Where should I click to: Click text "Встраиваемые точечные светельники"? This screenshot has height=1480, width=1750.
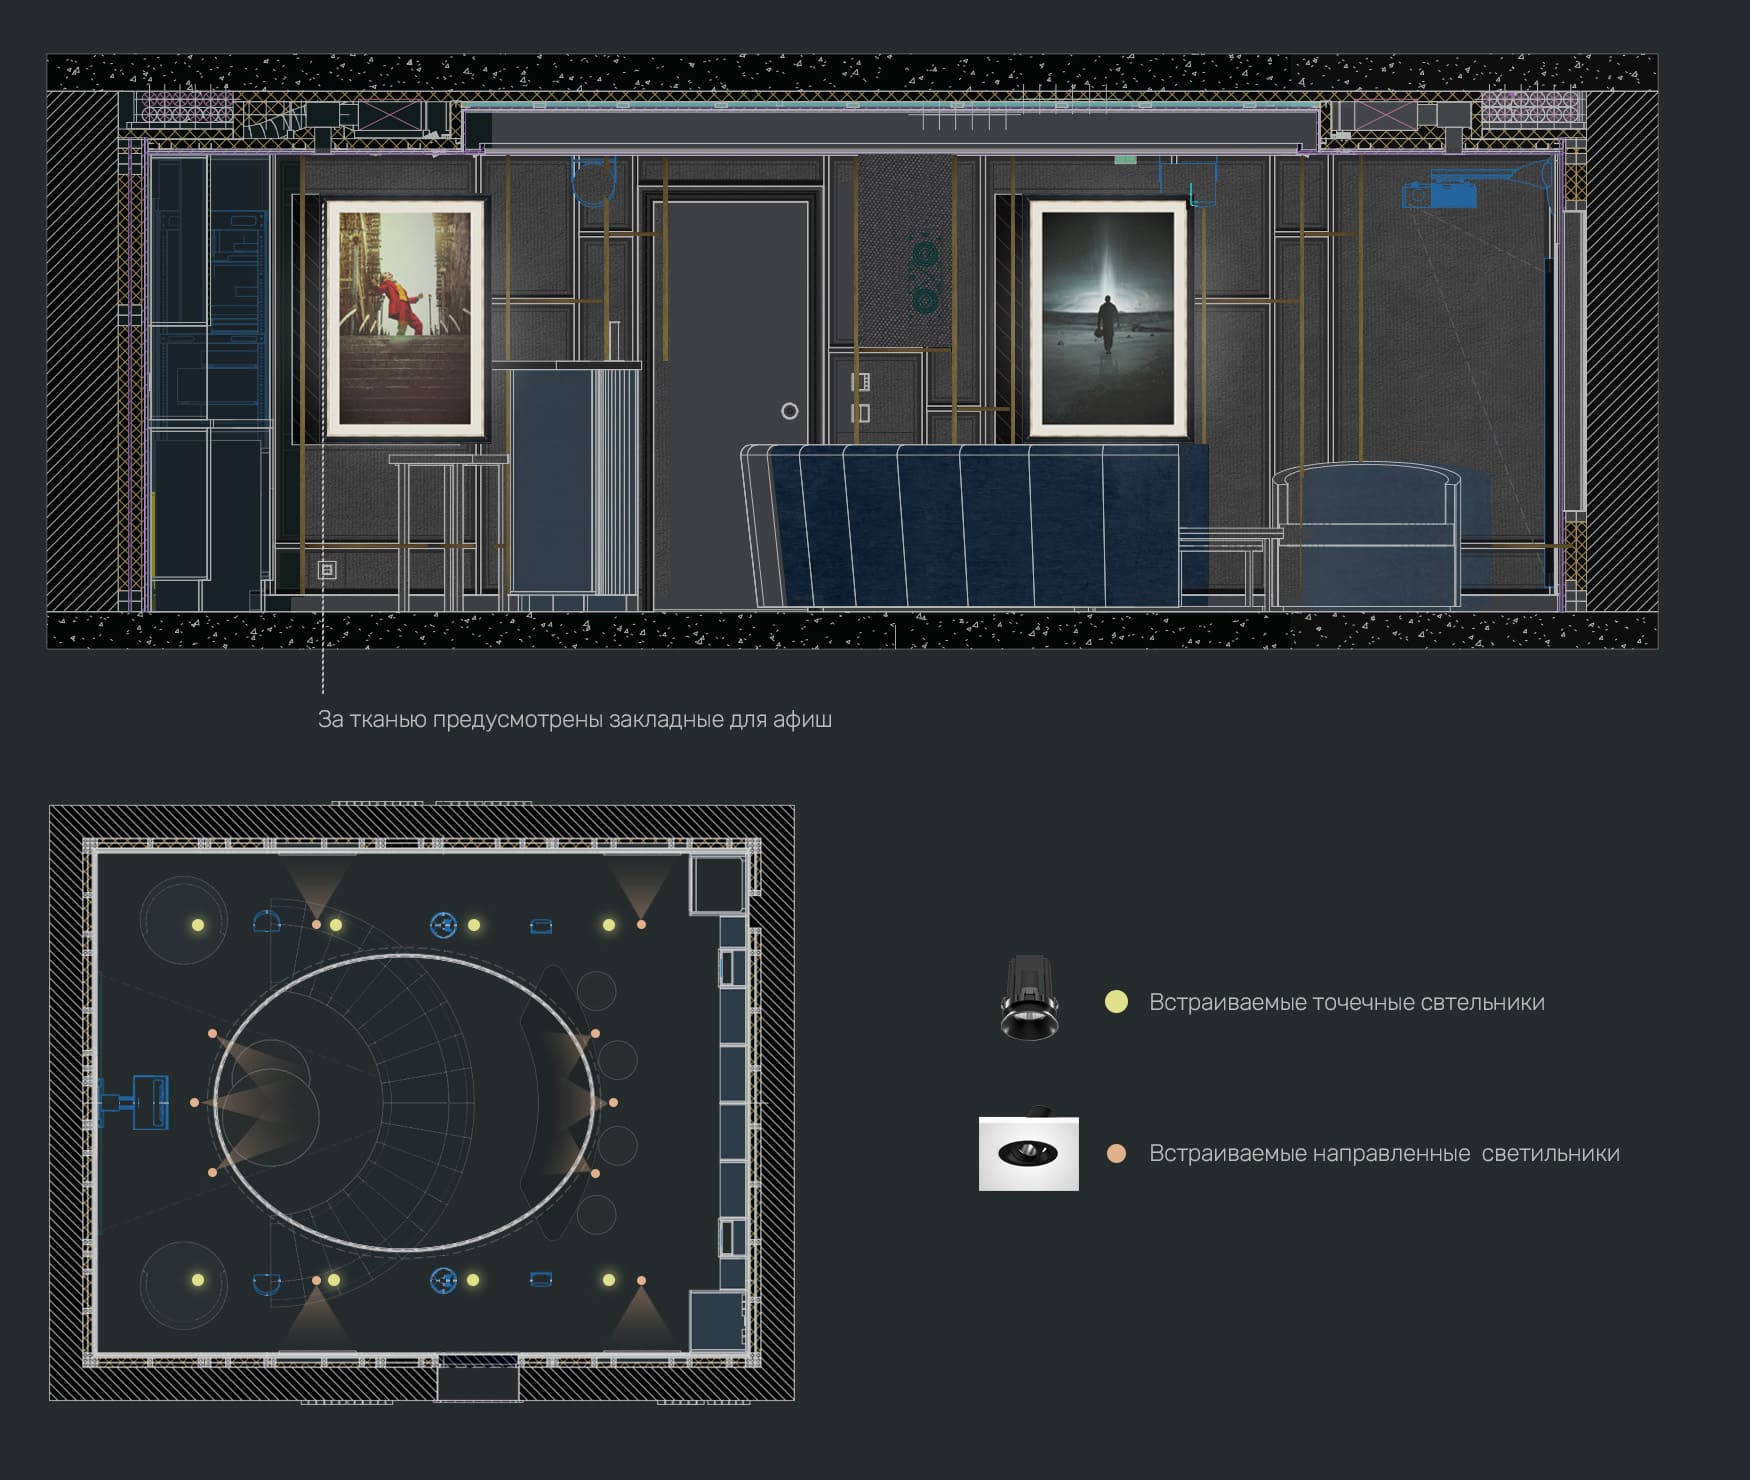[x=1346, y=1002]
